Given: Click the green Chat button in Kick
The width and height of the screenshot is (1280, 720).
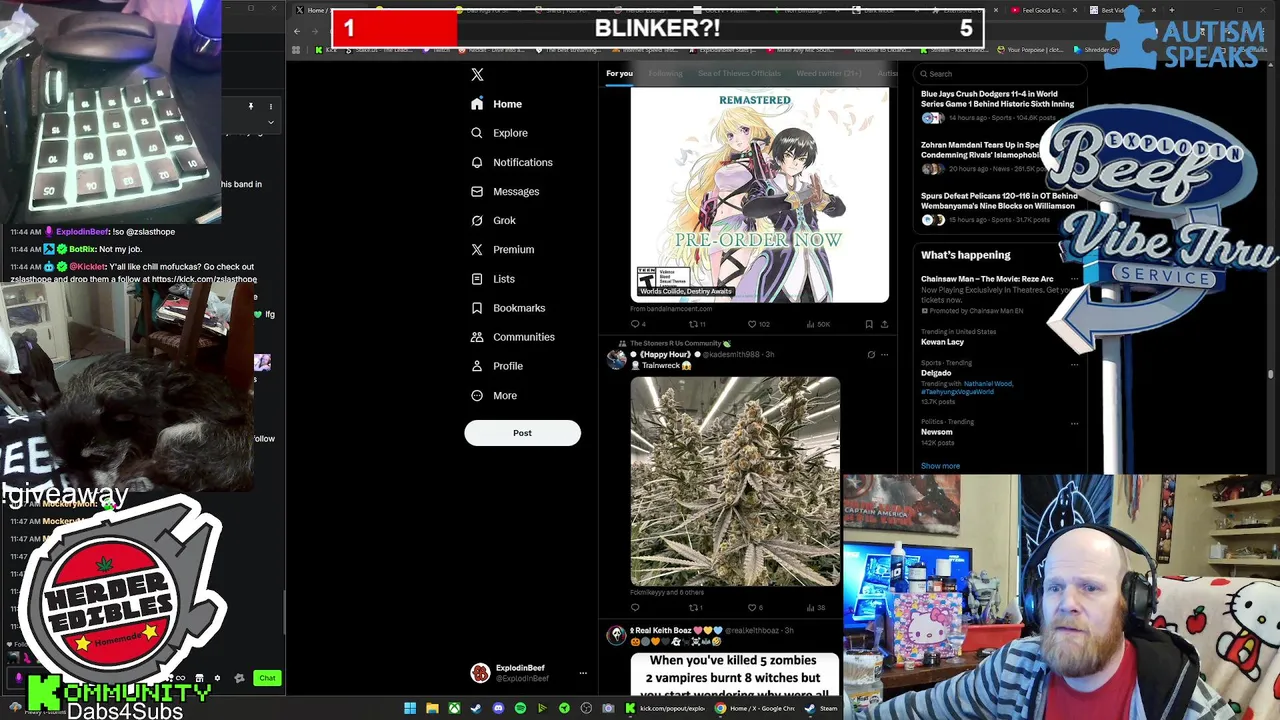Looking at the screenshot, I should [267, 678].
